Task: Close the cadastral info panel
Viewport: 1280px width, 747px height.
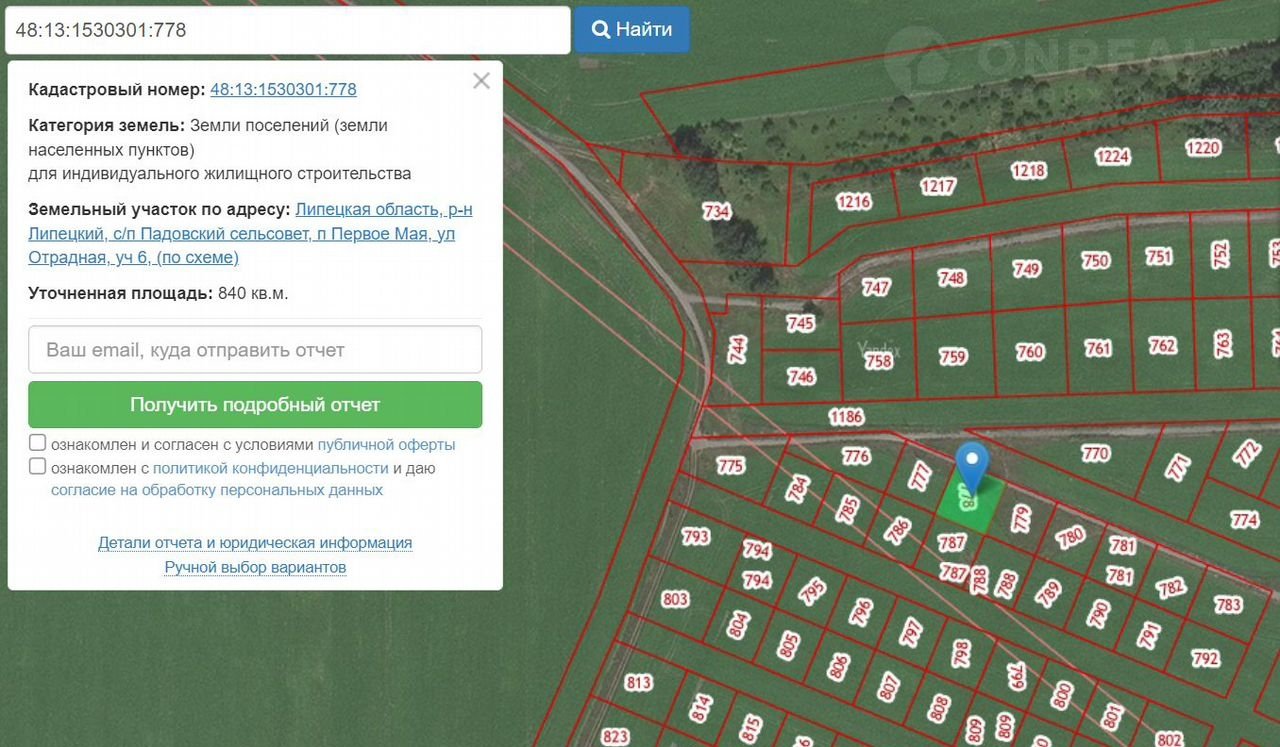Action: tap(481, 81)
